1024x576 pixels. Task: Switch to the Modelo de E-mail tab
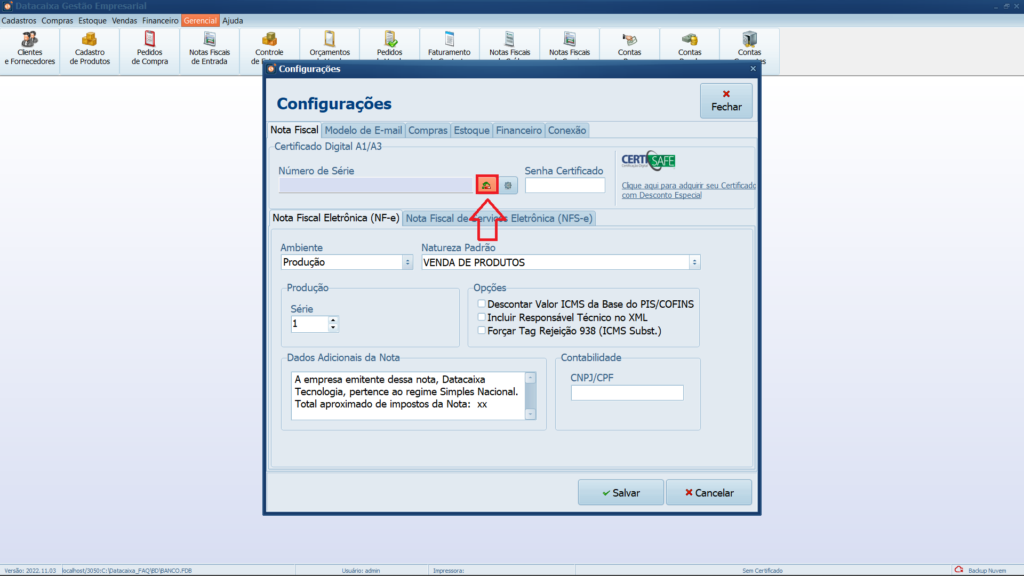pyautogui.click(x=363, y=130)
